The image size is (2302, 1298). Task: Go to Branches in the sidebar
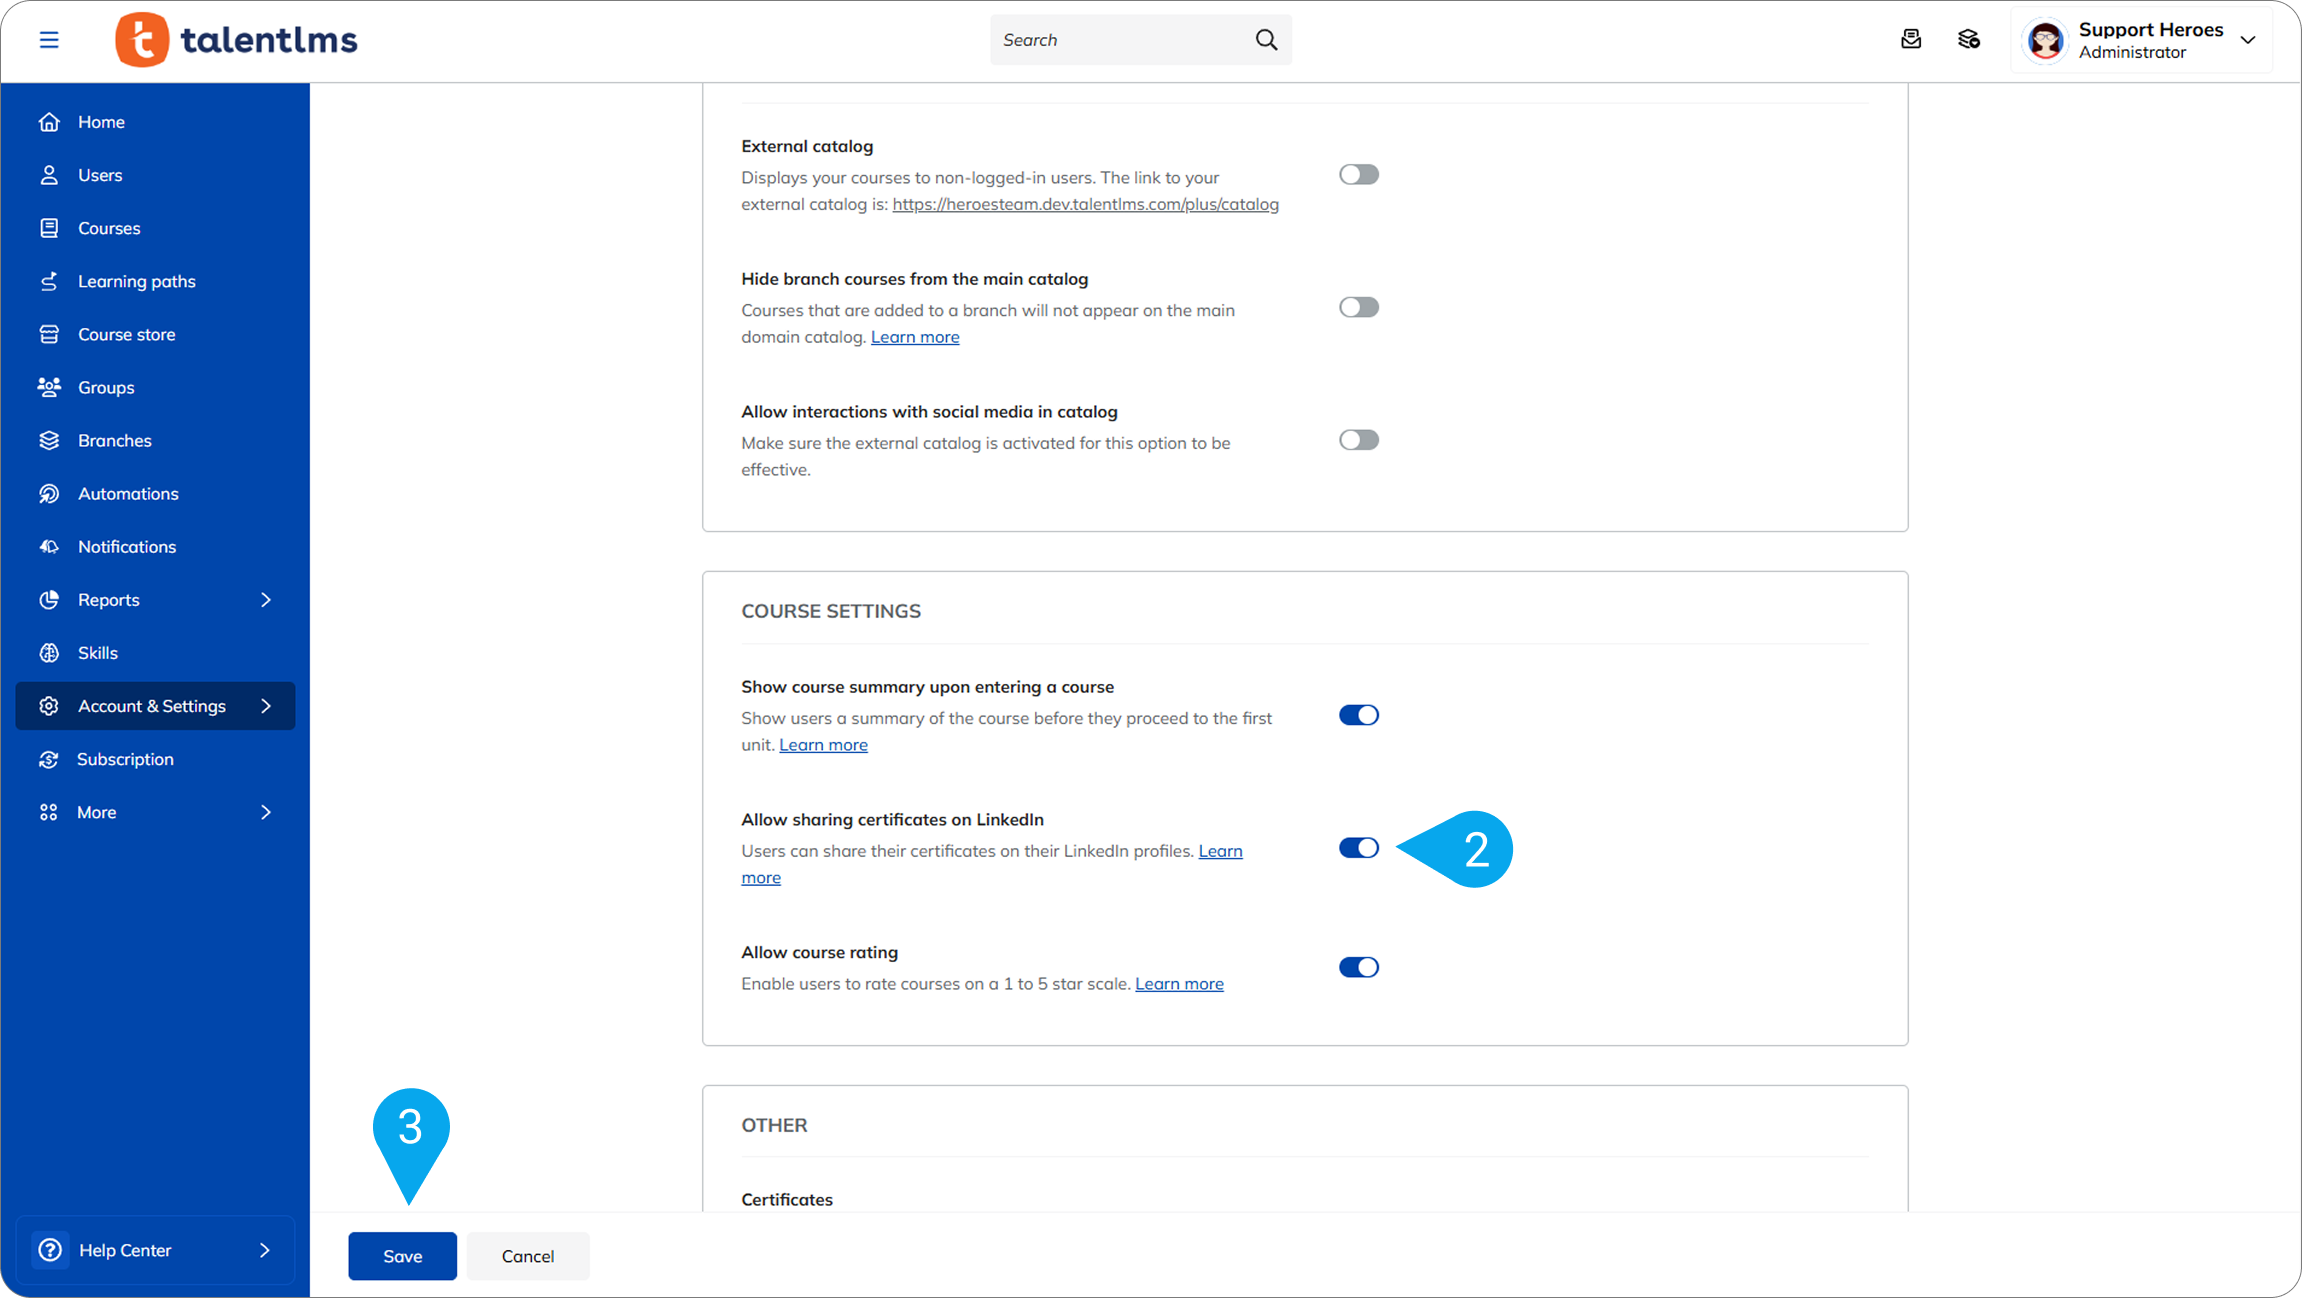[x=115, y=441]
